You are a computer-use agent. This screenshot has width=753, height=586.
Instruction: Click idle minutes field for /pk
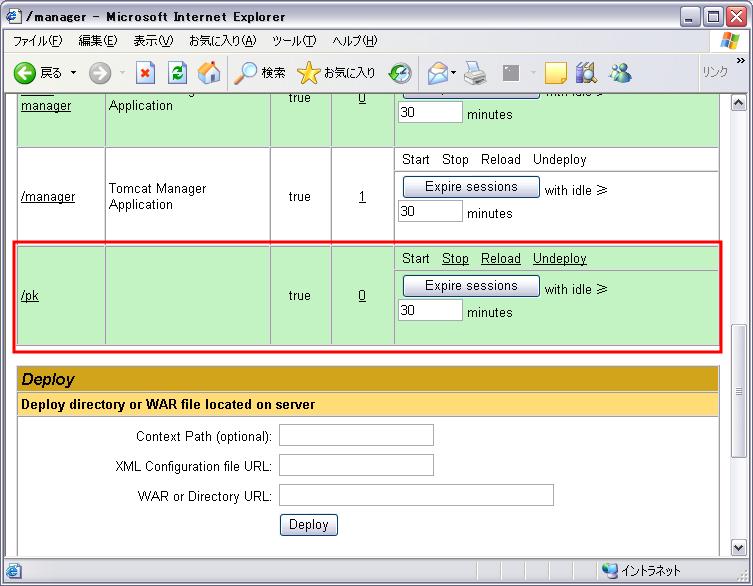coord(430,310)
